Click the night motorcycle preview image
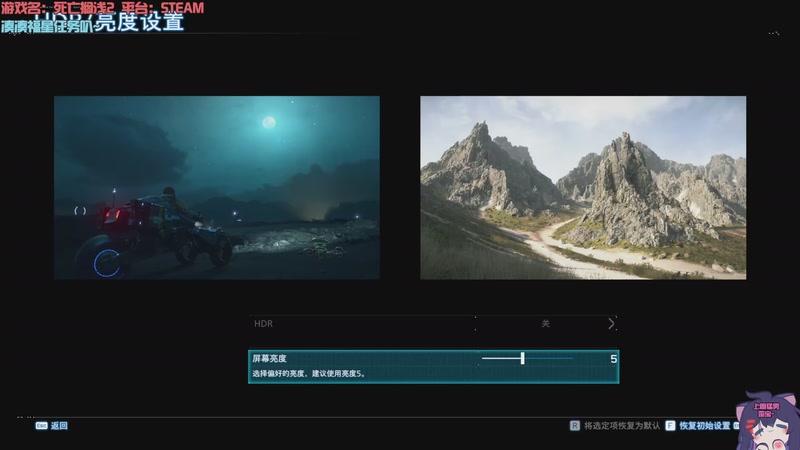The image size is (800, 450). click(217, 188)
